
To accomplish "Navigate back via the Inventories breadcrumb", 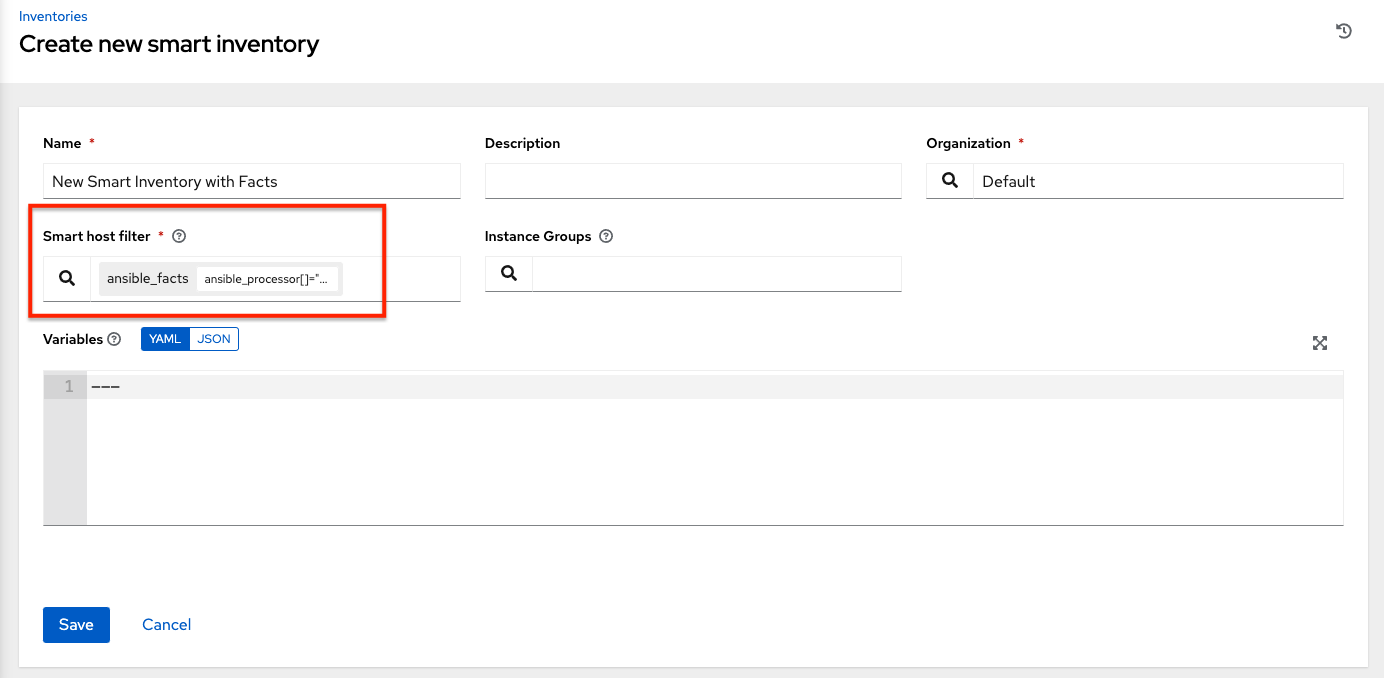I will (x=52, y=16).
